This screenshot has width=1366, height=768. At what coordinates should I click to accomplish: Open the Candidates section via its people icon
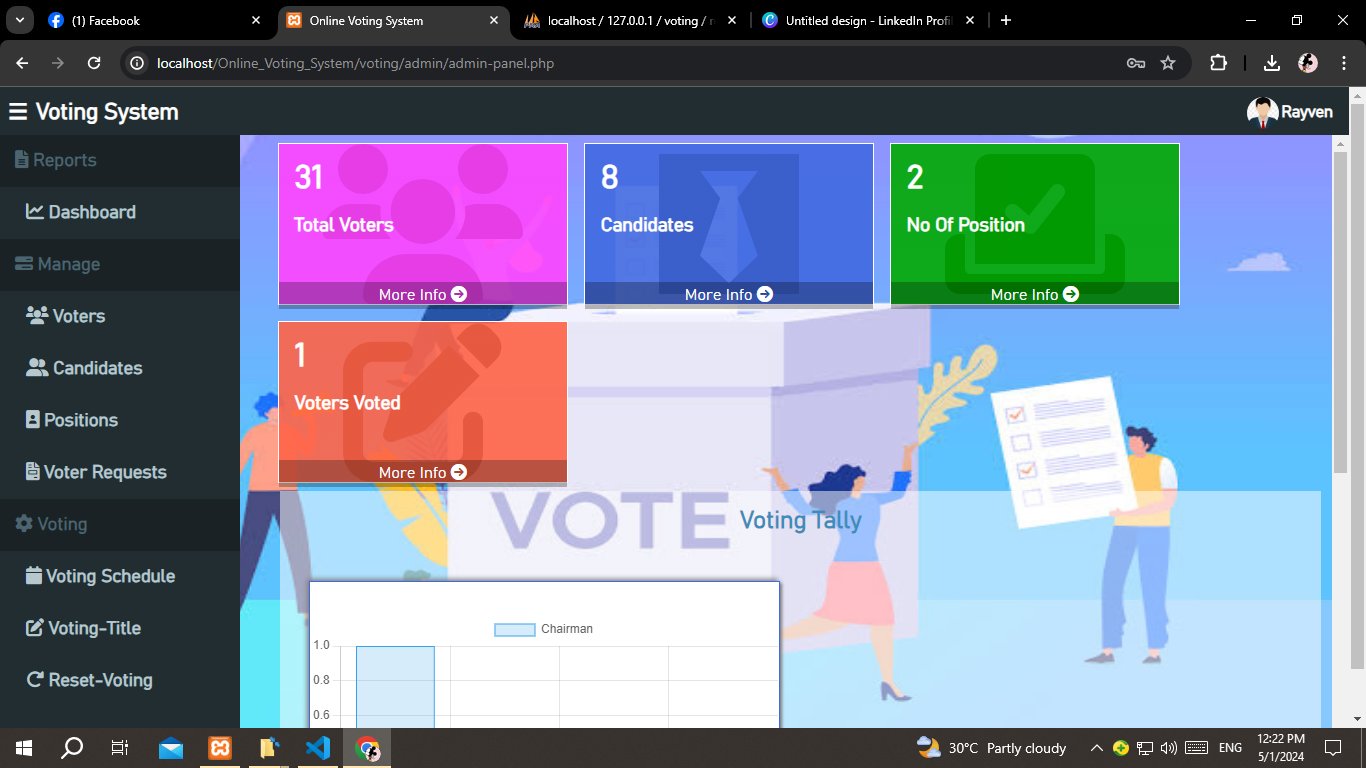[x=37, y=368]
